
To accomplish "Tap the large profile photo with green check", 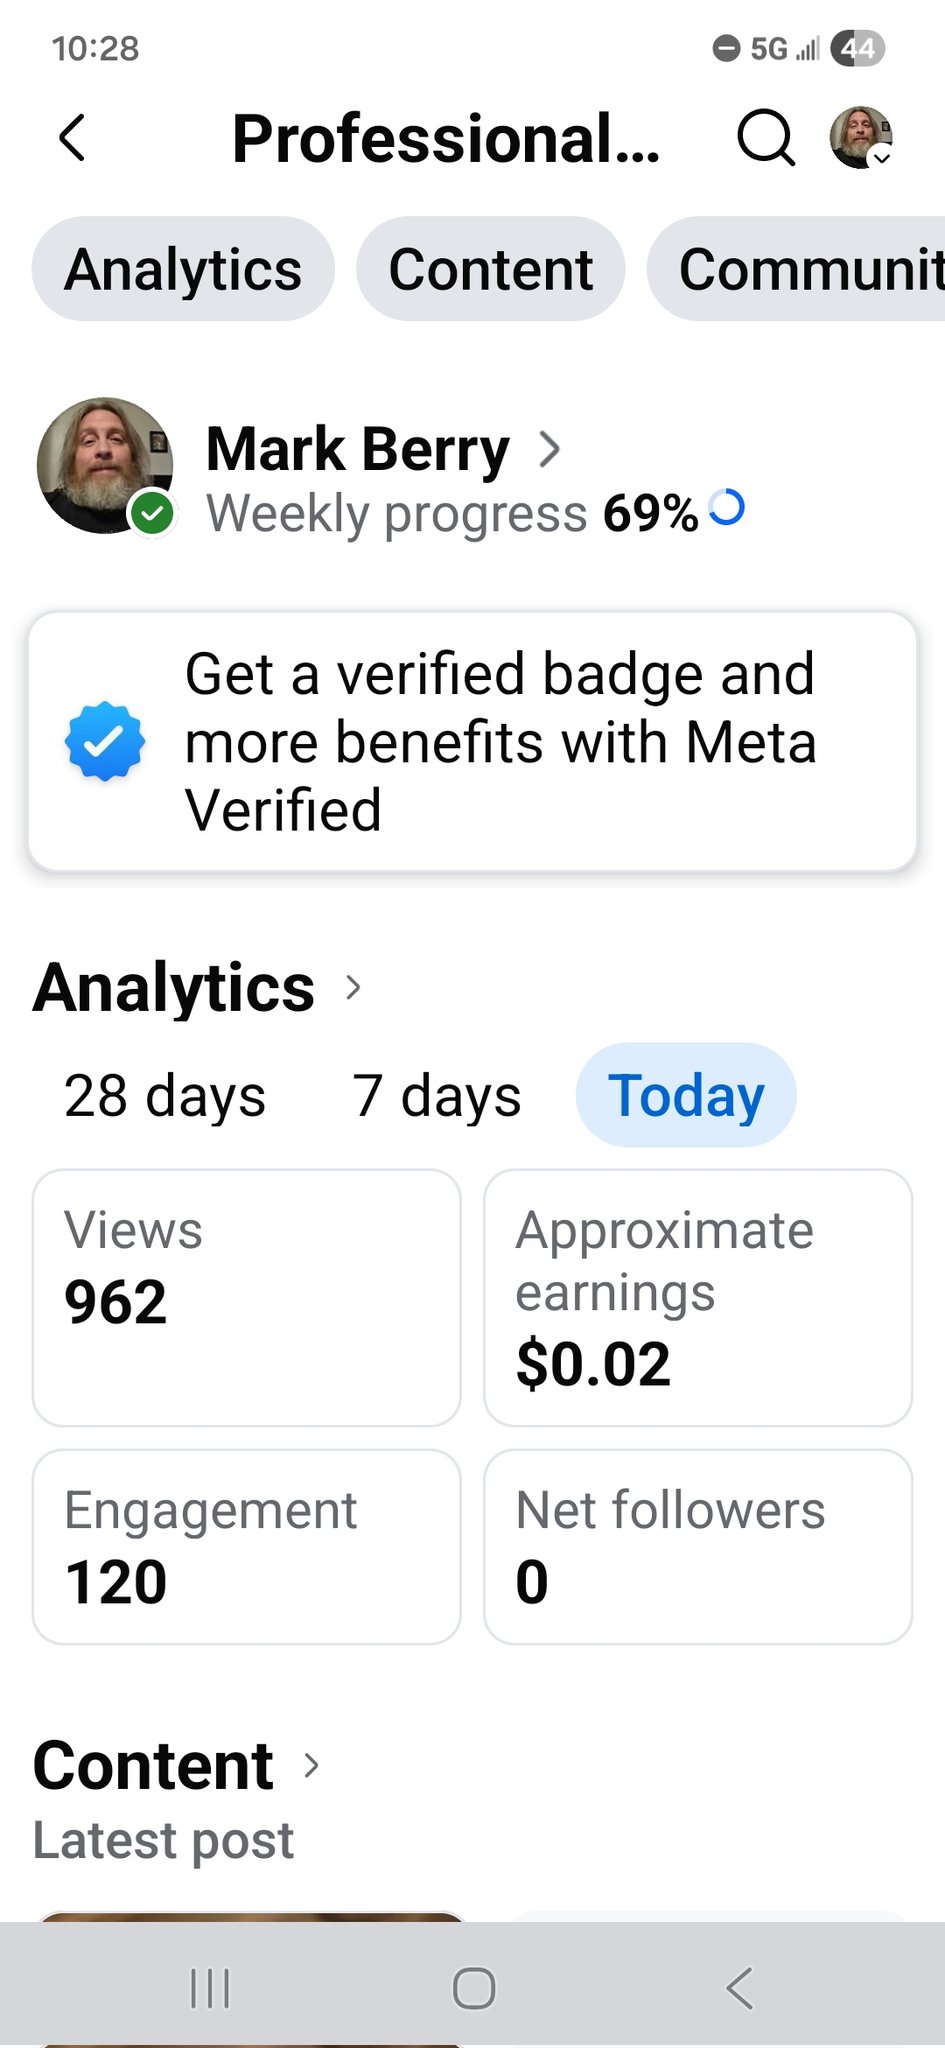I will coord(105,466).
